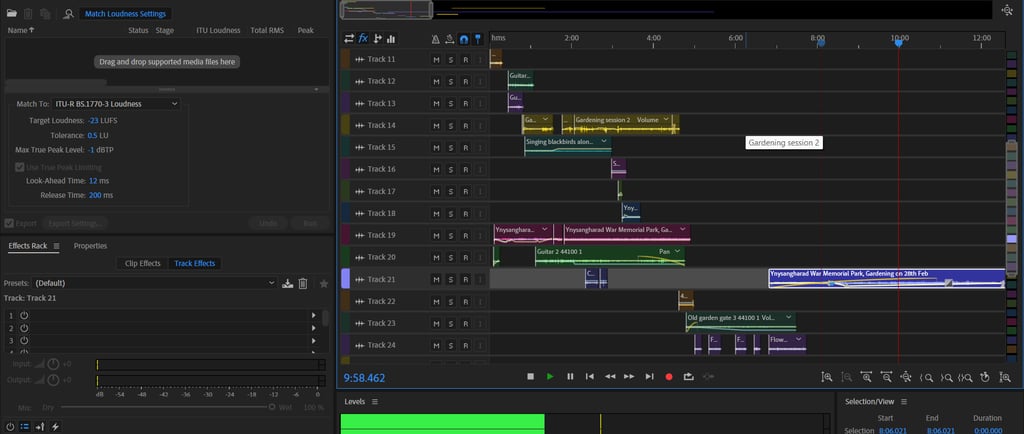Screen dimensions: 1024x434
Task: Click the Match Loudness Settings button
Action: pyautogui.click(x=125, y=14)
